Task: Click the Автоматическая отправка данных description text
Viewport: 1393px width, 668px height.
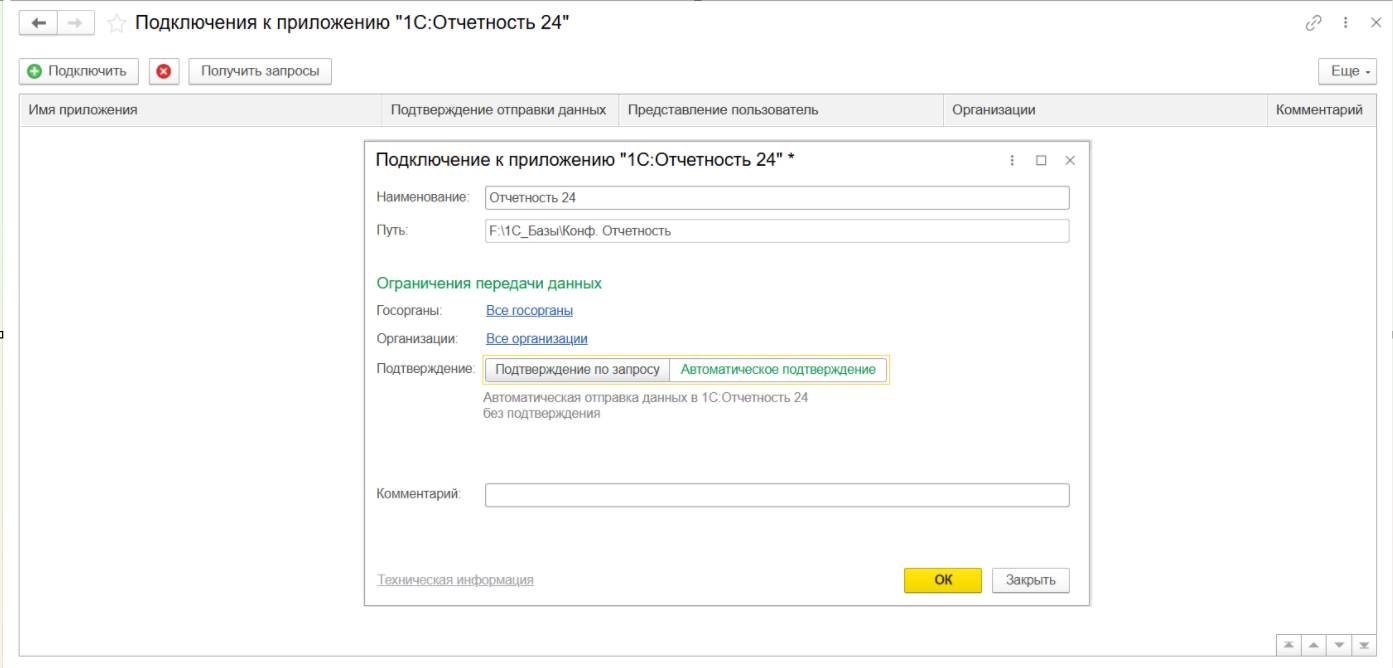Action: tap(645, 405)
